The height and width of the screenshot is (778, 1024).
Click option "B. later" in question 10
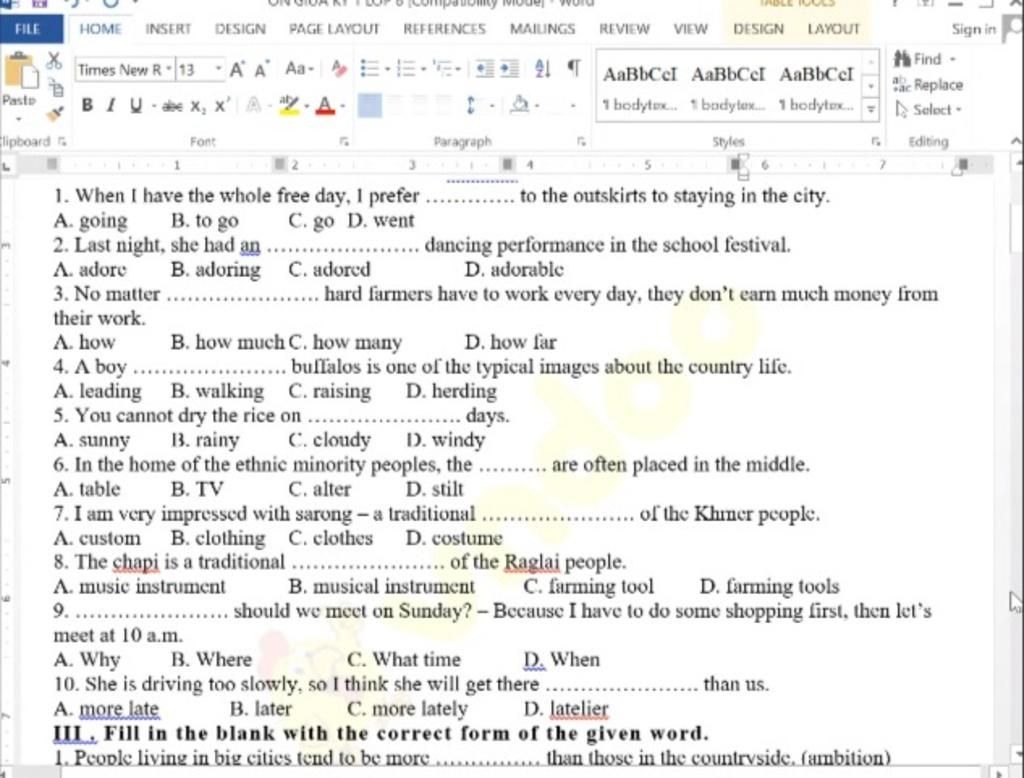pyautogui.click(x=261, y=709)
